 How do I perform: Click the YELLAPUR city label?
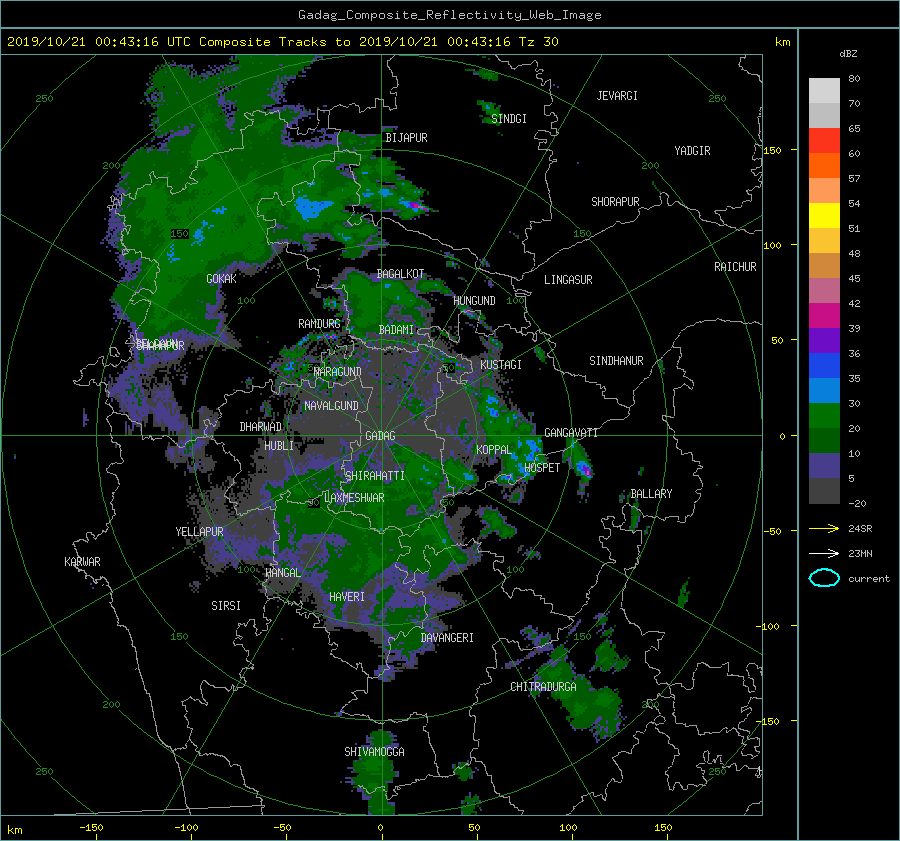click(x=199, y=532)
